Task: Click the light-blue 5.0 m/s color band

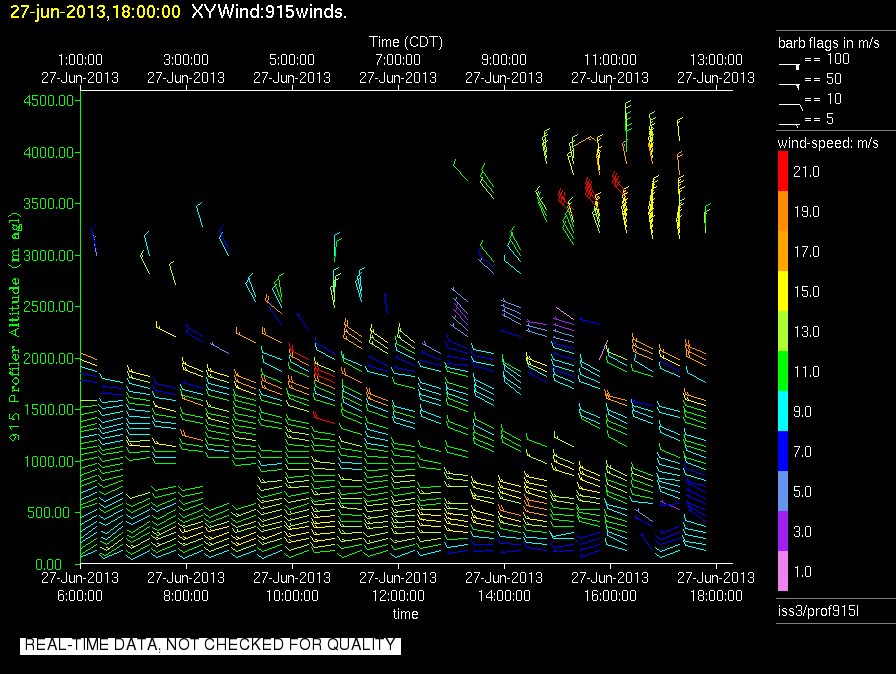Action: coord(783,491)
